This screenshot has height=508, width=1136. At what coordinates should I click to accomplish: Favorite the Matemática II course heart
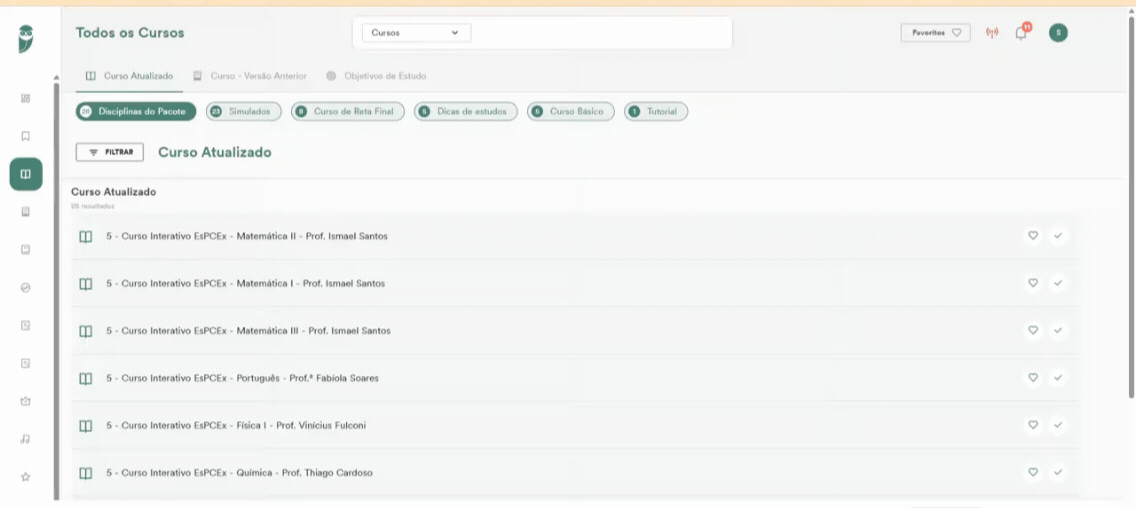click(1033, 236)
